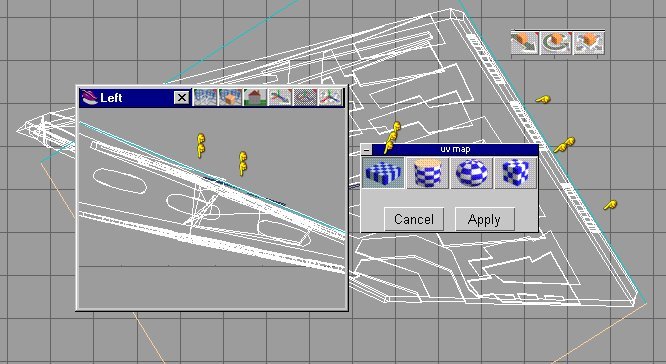Activate the object move tool
Viewport: 666px width, 364px height.
point(525,43)
